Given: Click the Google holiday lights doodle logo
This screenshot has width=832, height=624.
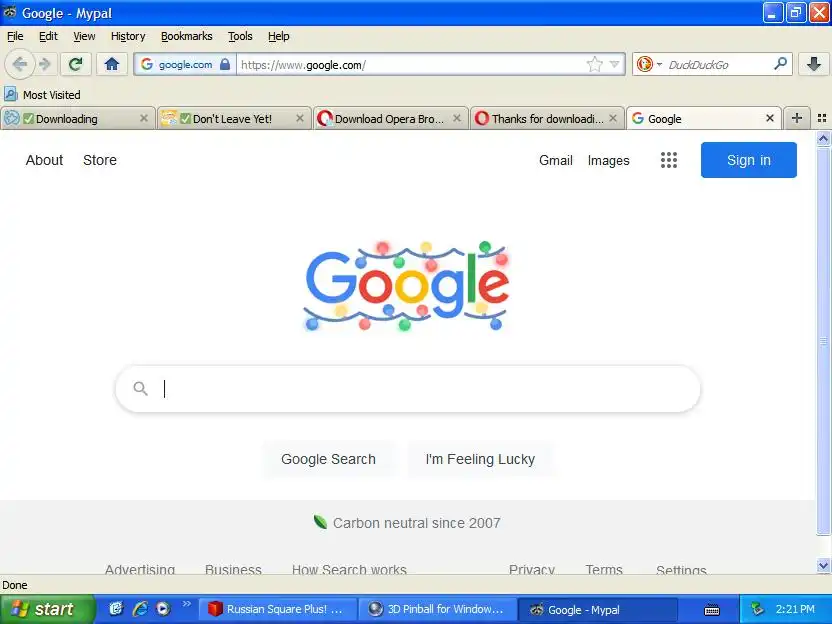Looking at the screenshot, I should pos(407,285).
